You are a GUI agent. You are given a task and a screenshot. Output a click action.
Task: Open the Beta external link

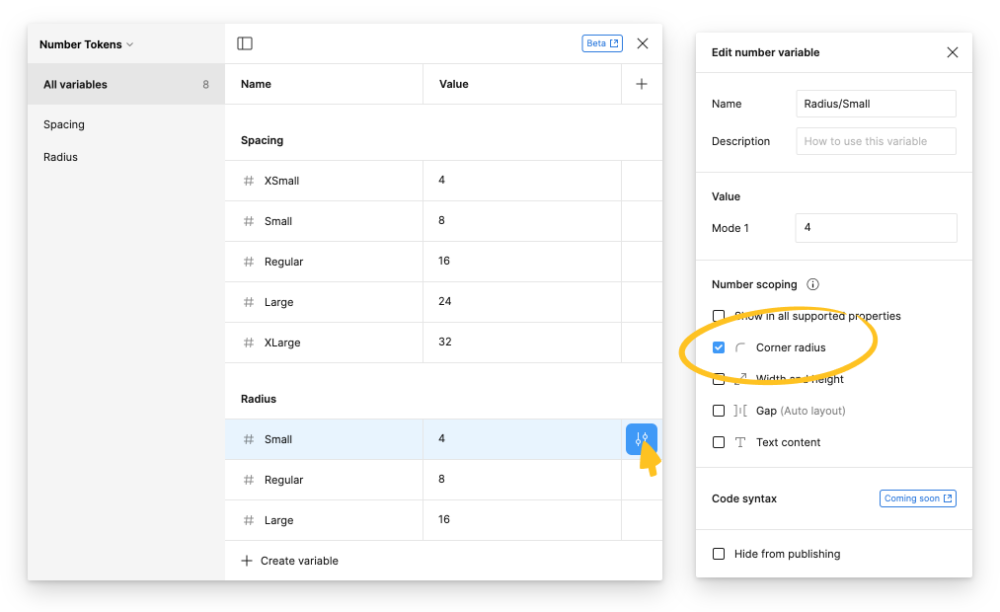pos(602,44)
